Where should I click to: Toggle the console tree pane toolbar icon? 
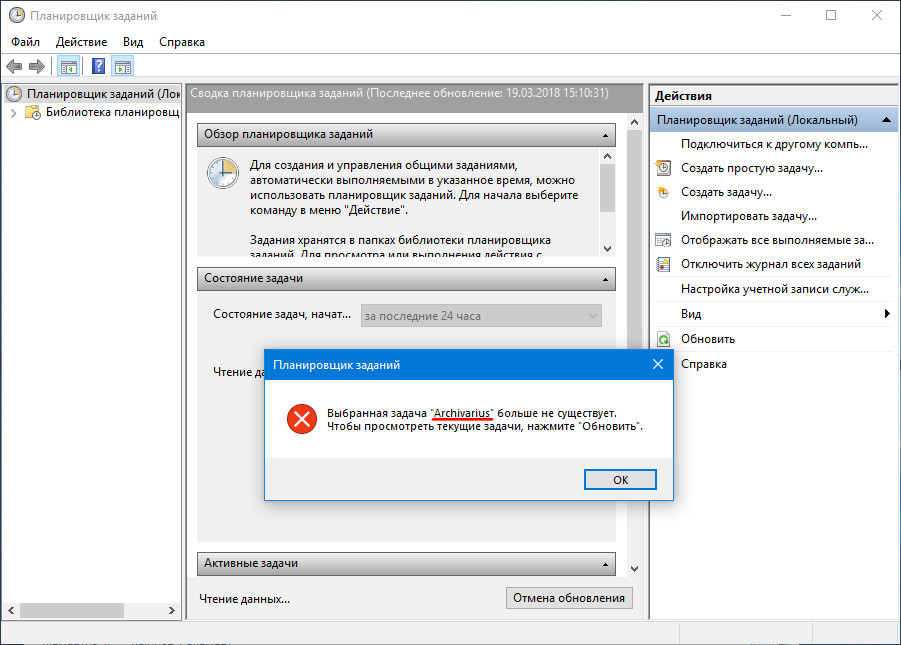(68, 67)
